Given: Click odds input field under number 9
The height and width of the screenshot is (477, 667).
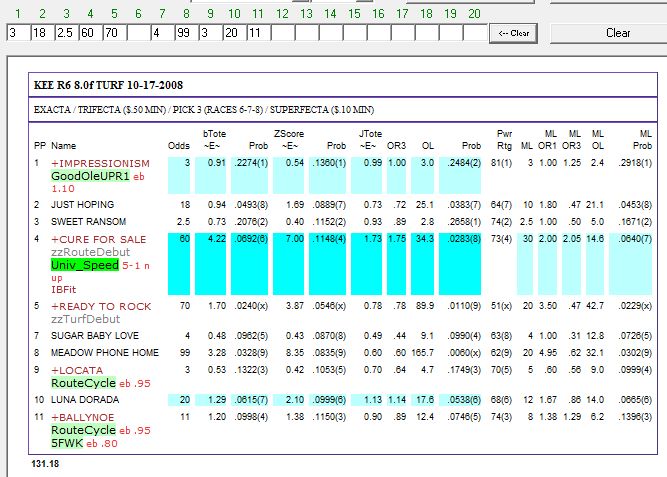Looking at the screenshot, I should [211, 33].
